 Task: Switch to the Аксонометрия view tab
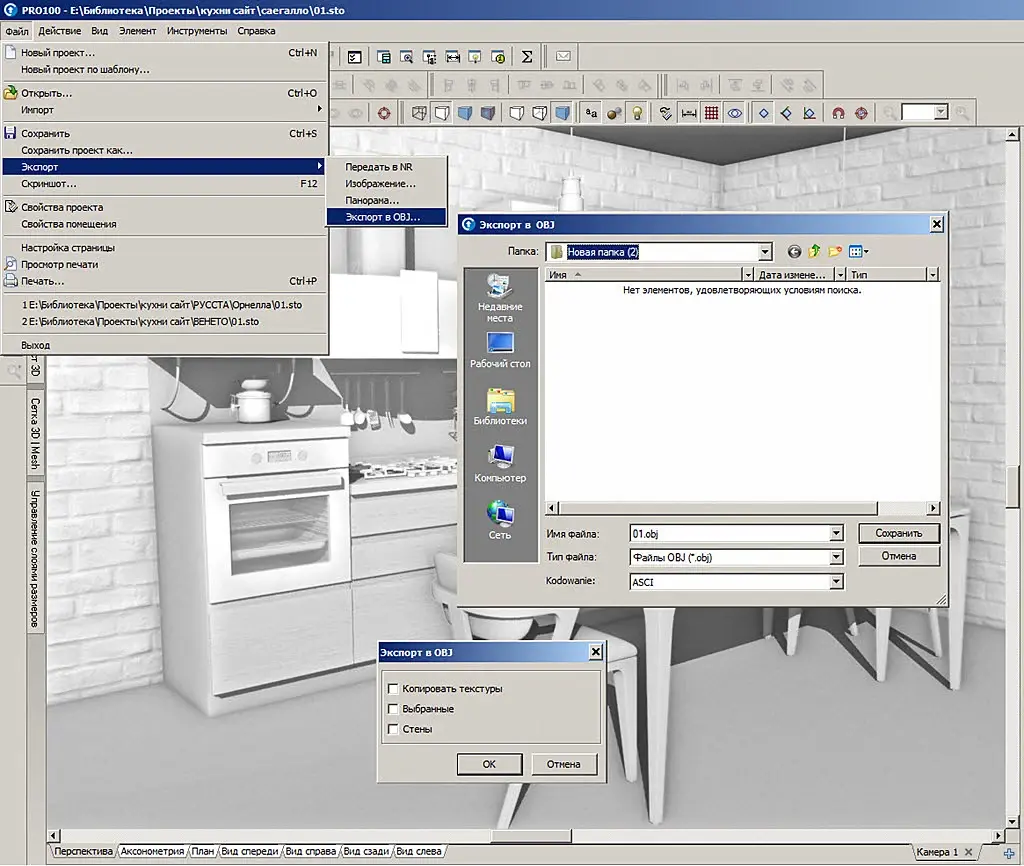(152, 852)
